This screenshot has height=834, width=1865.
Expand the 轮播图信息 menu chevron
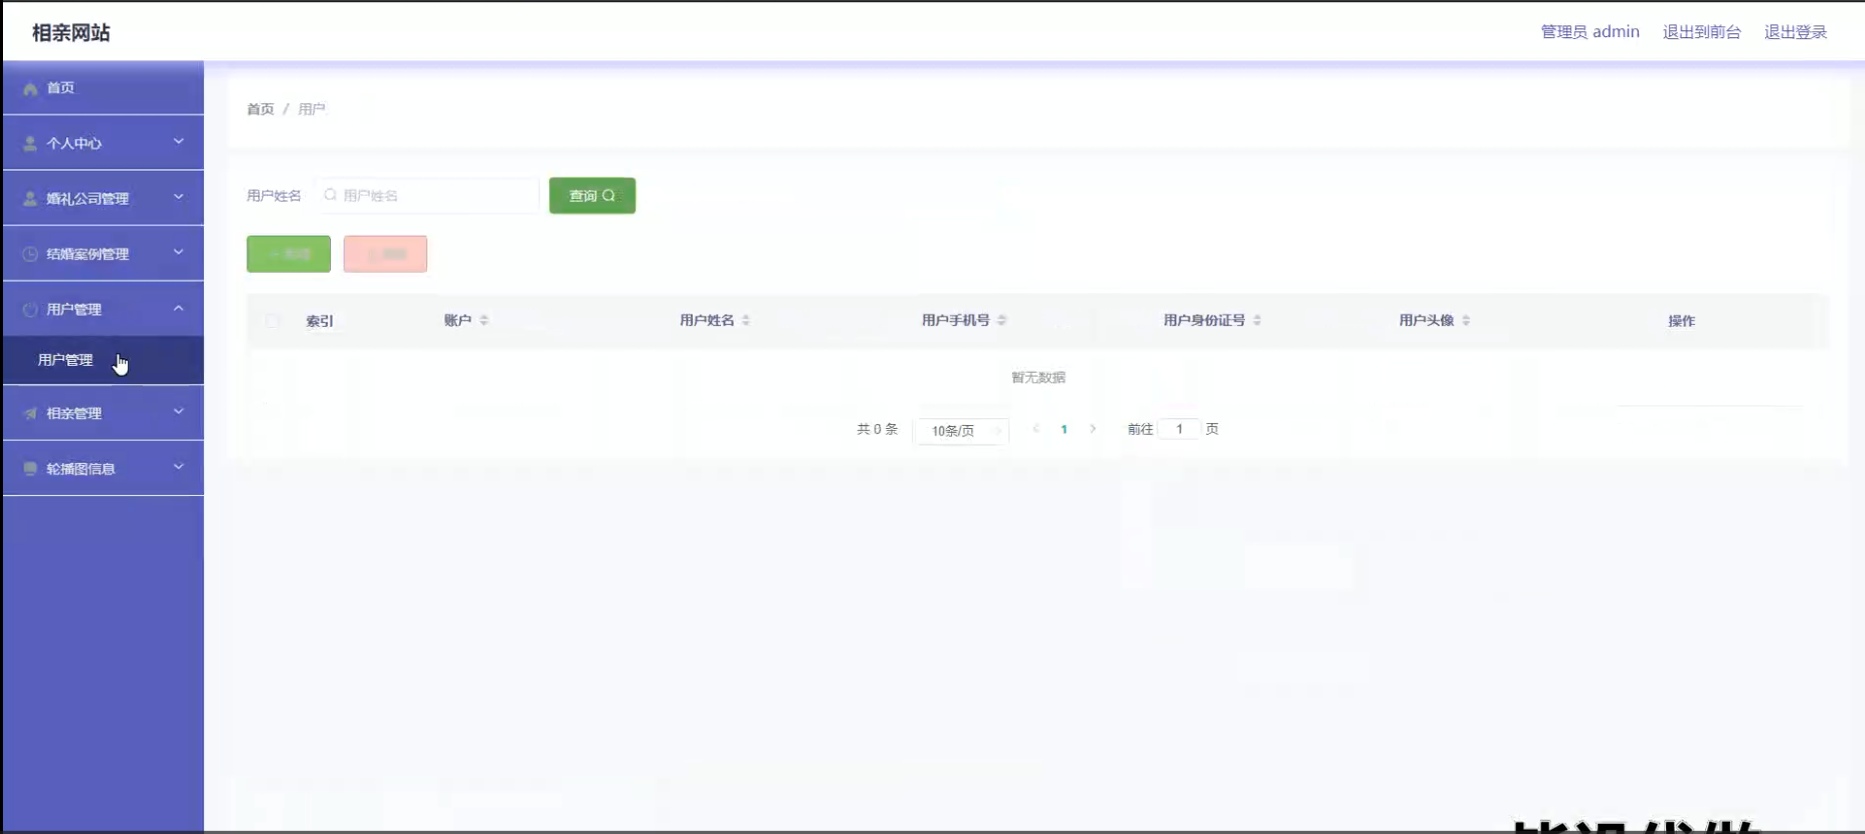pos(179,466)
